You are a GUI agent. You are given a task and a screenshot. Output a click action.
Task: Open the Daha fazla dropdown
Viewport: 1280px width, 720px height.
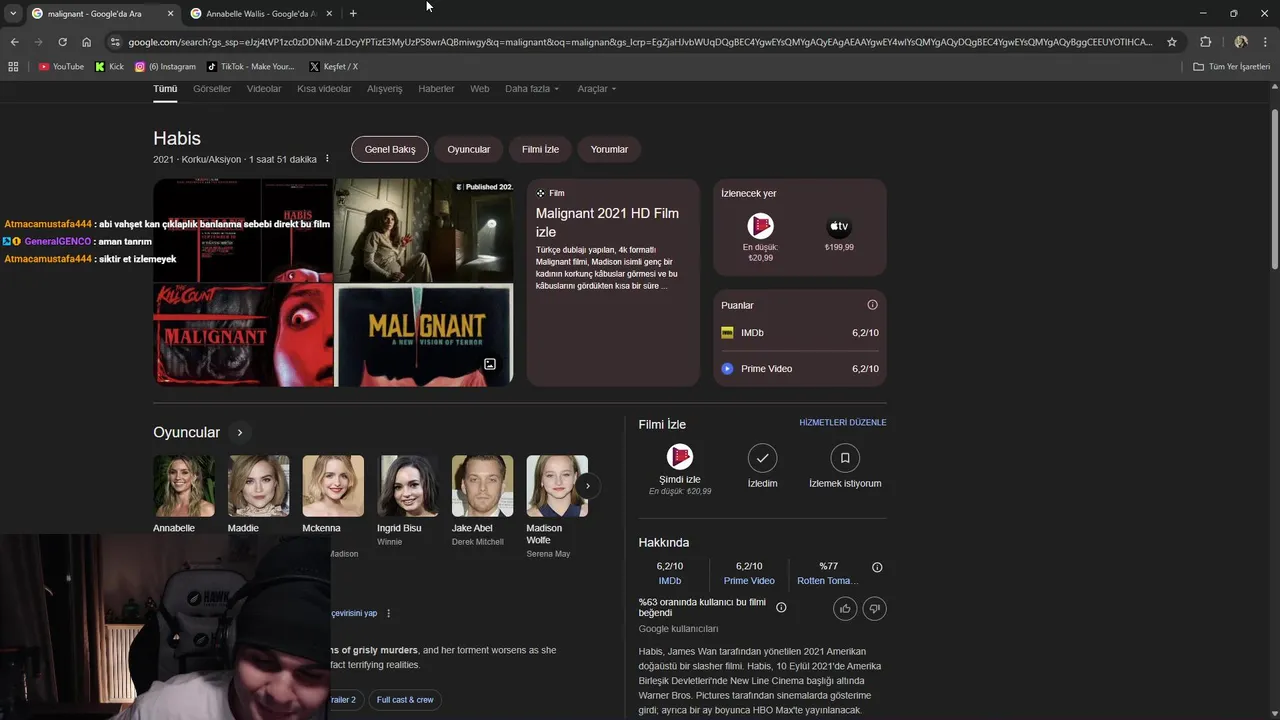532,89
